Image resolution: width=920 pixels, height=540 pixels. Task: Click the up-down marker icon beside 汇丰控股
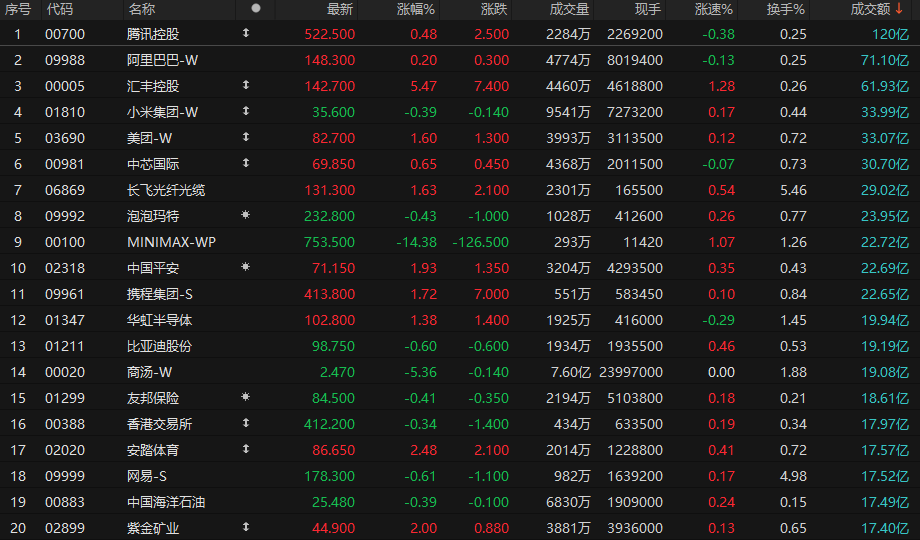tap(246, 85)
